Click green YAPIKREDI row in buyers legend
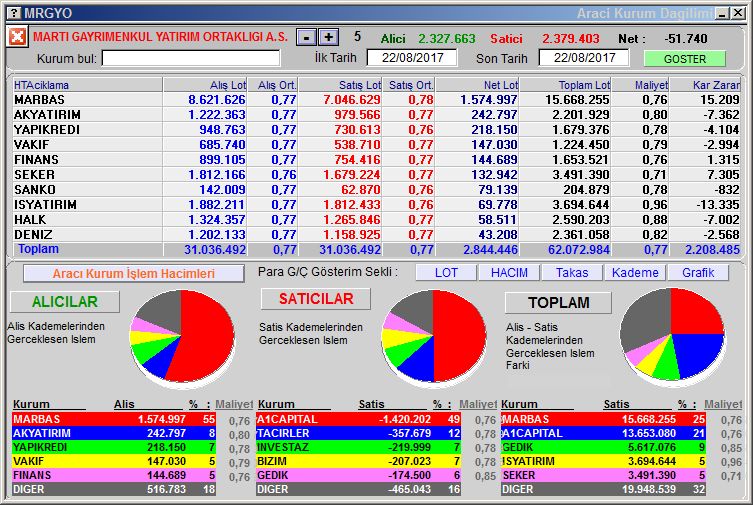 point(114,447)
